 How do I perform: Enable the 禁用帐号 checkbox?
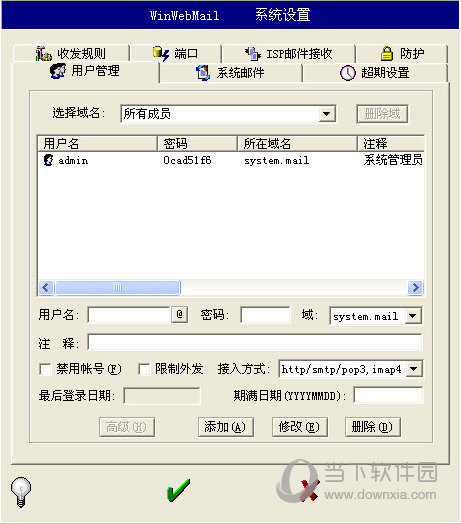pos(45,369)
